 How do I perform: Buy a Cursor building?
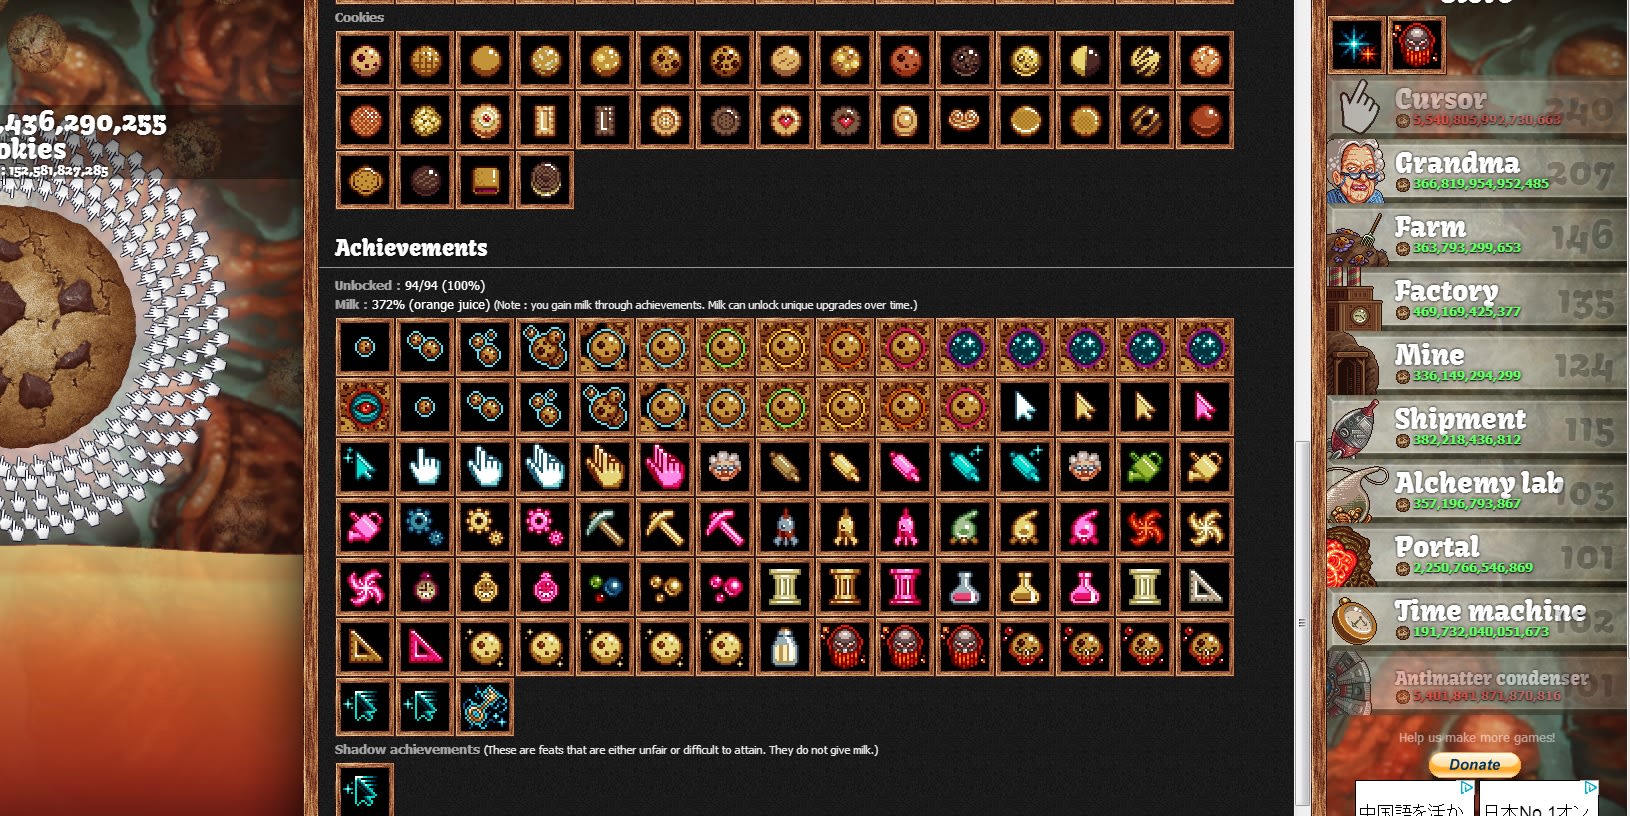pyautogui.click(x=1477, y=108)
